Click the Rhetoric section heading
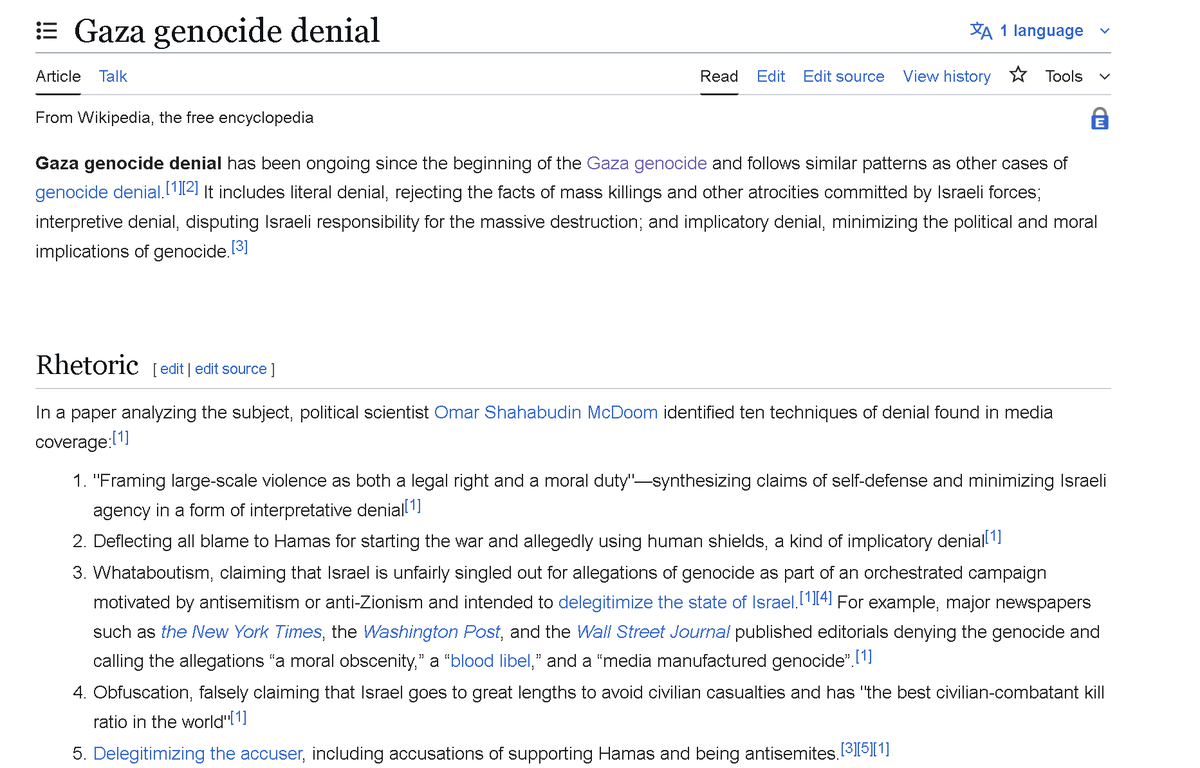 pyautogui.click(x=87, y=365)
